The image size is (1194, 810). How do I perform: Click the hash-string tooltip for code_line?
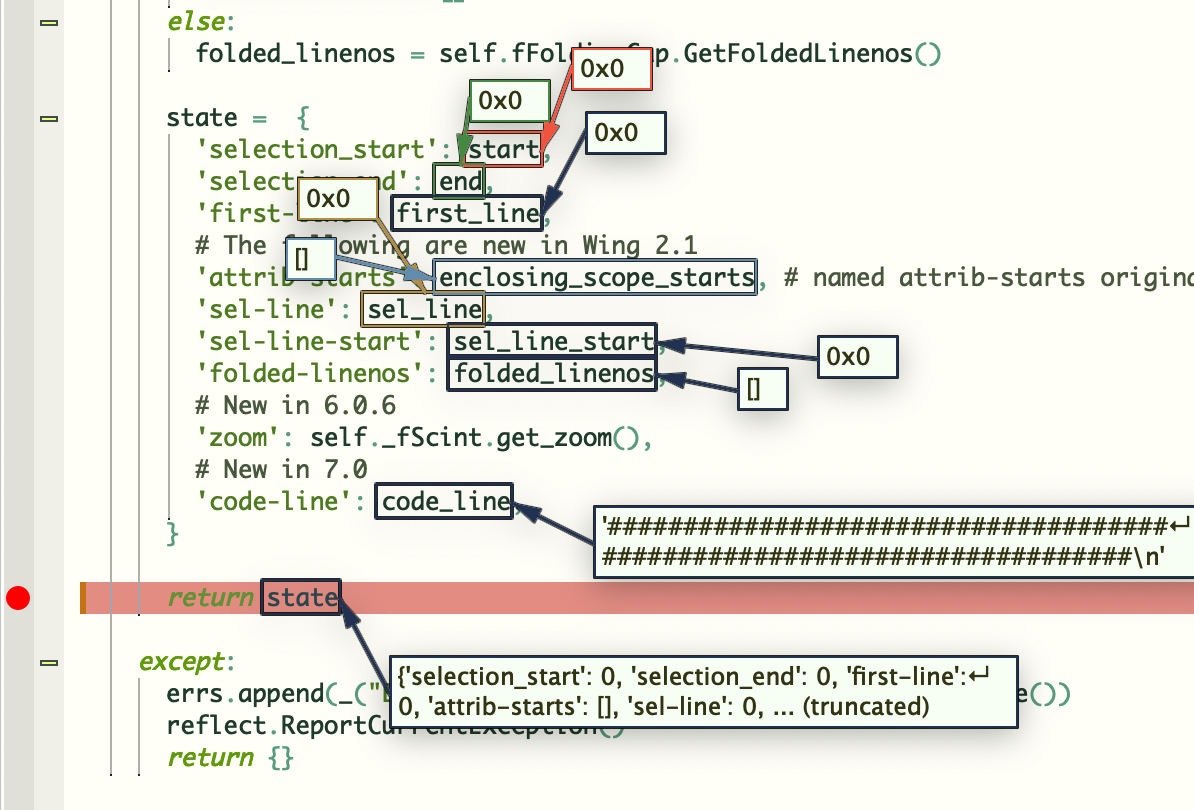click(894, 541)
